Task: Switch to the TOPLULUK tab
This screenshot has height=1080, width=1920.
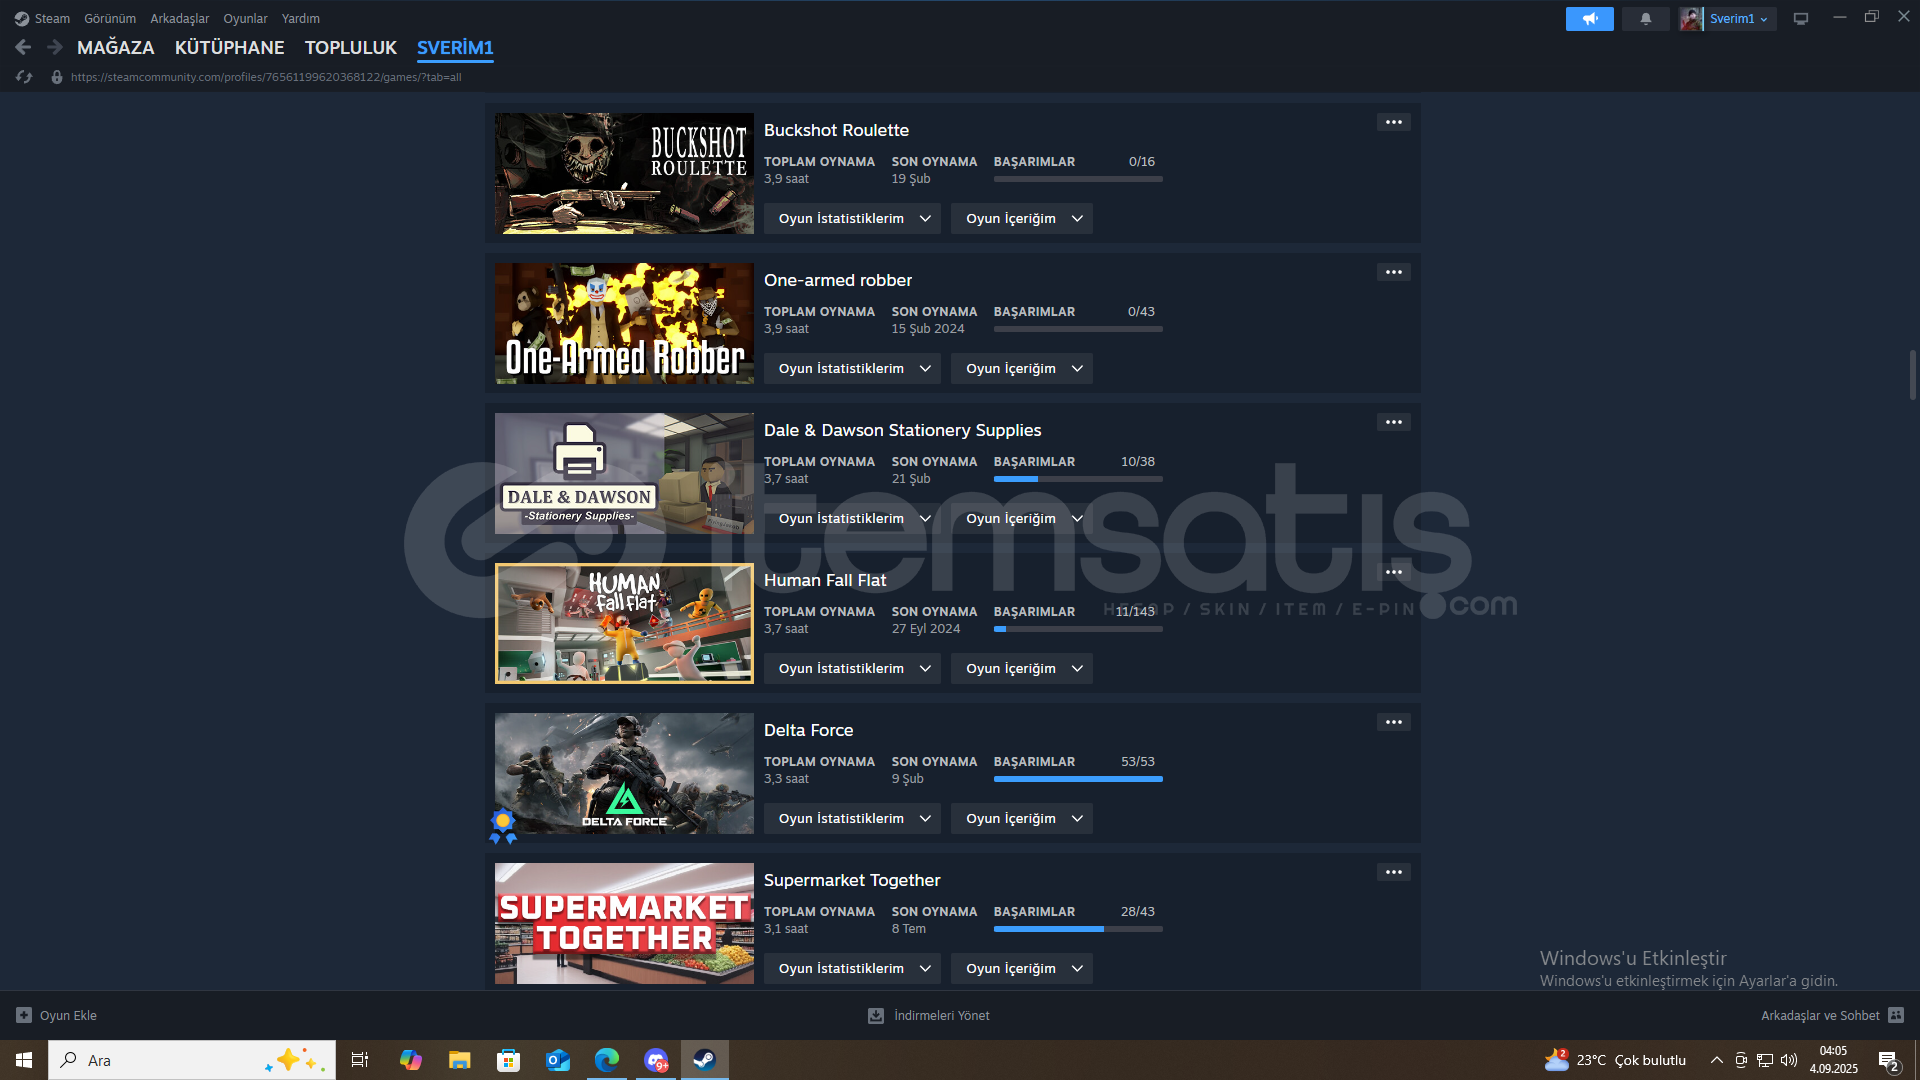Action: (351, 47)
